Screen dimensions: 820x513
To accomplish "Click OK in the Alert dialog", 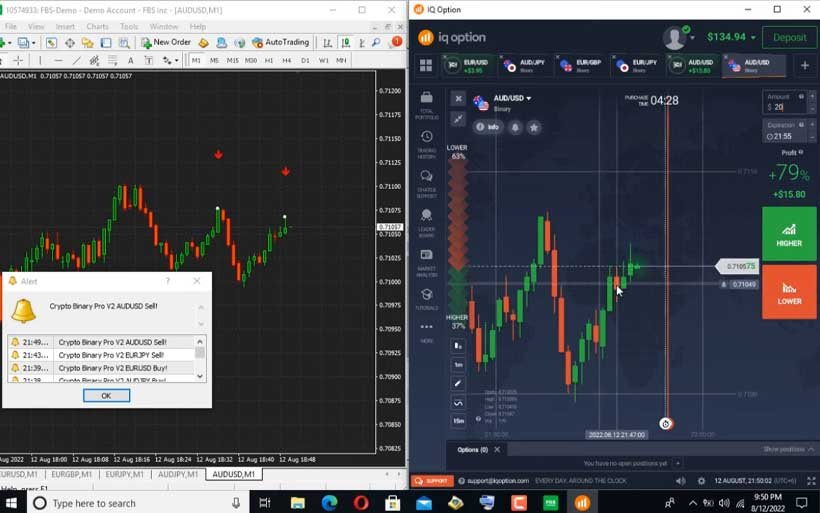I will (106, 395).
